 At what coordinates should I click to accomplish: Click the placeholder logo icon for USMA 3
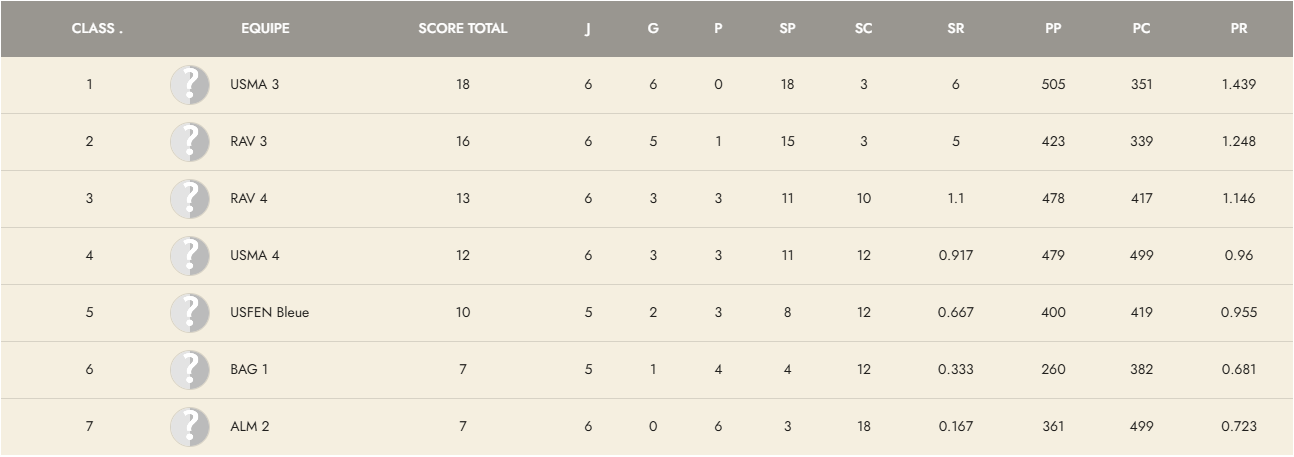tap(190, 85)
